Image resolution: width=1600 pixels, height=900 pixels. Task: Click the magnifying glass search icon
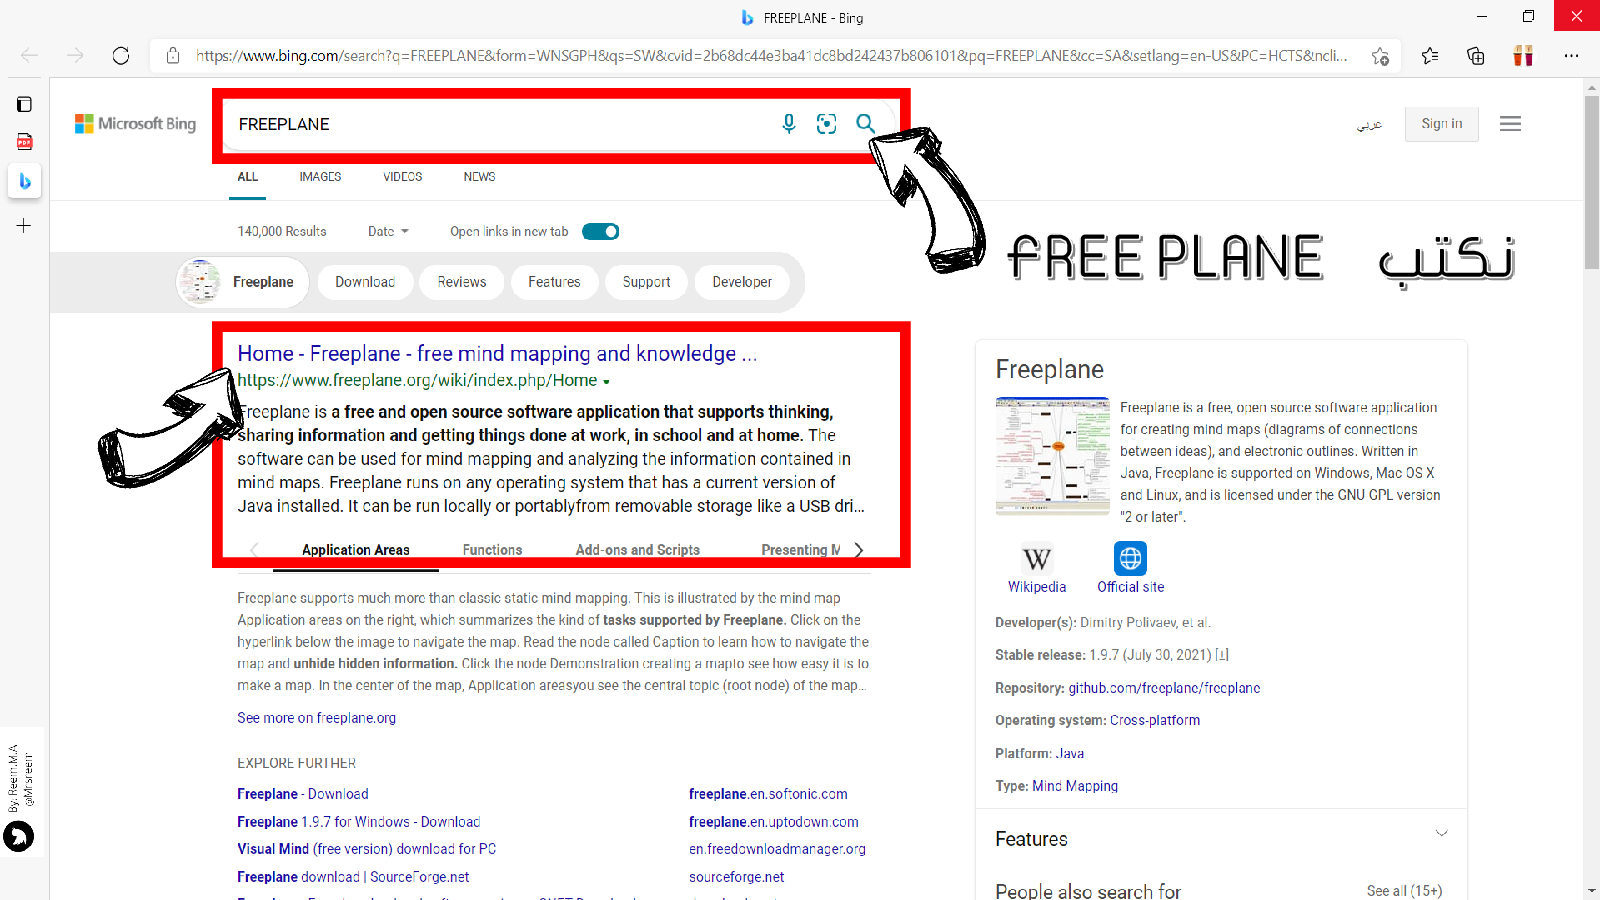(865, 124)
